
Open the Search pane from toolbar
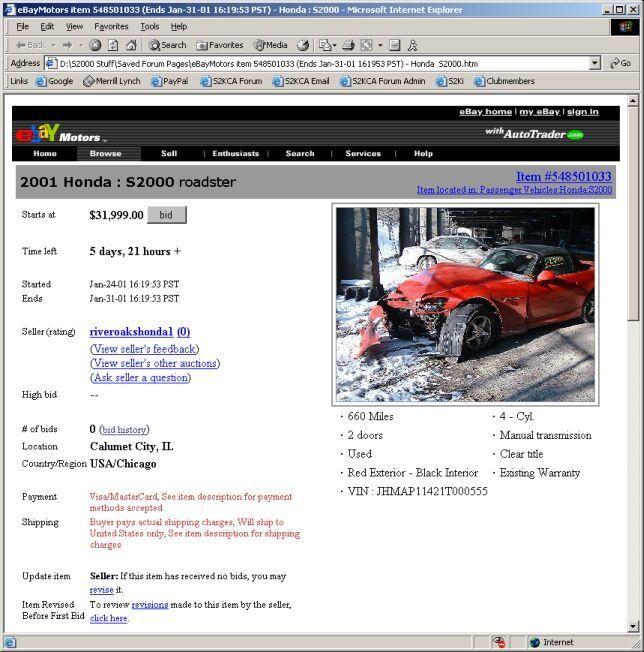pyautogui.click(x=167, y=45)
